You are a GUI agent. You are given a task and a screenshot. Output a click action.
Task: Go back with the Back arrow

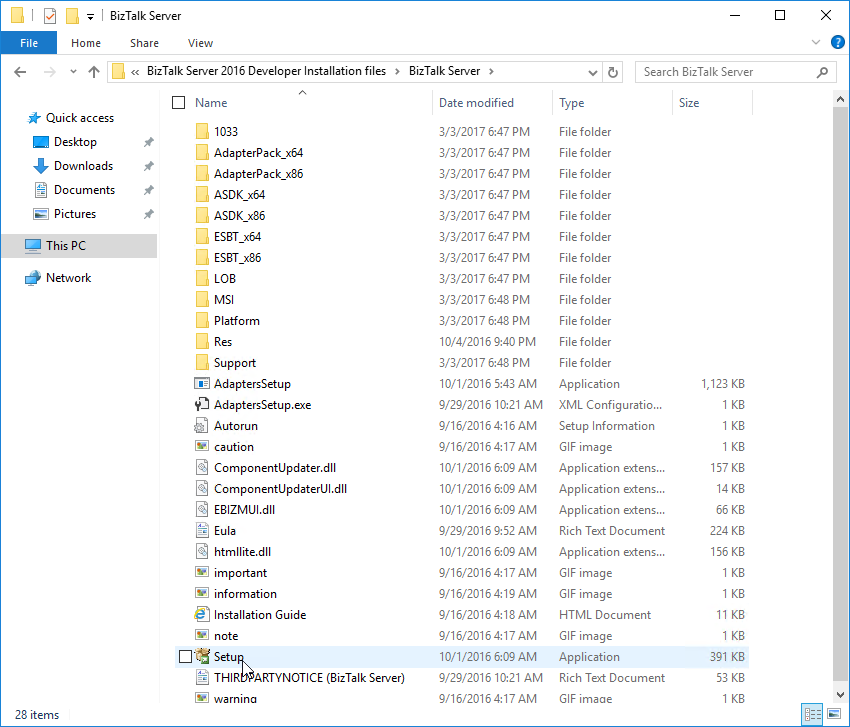point(20,72)
